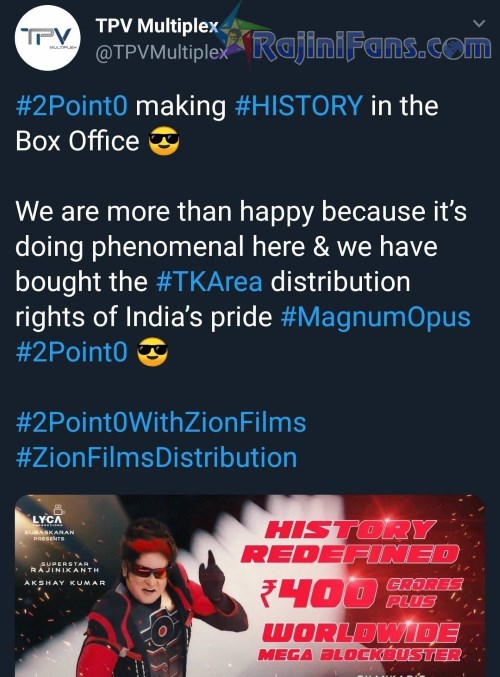500x677 pixels.
Task: Expand the tweet options chevron
Action: click(x=479, y=24)
